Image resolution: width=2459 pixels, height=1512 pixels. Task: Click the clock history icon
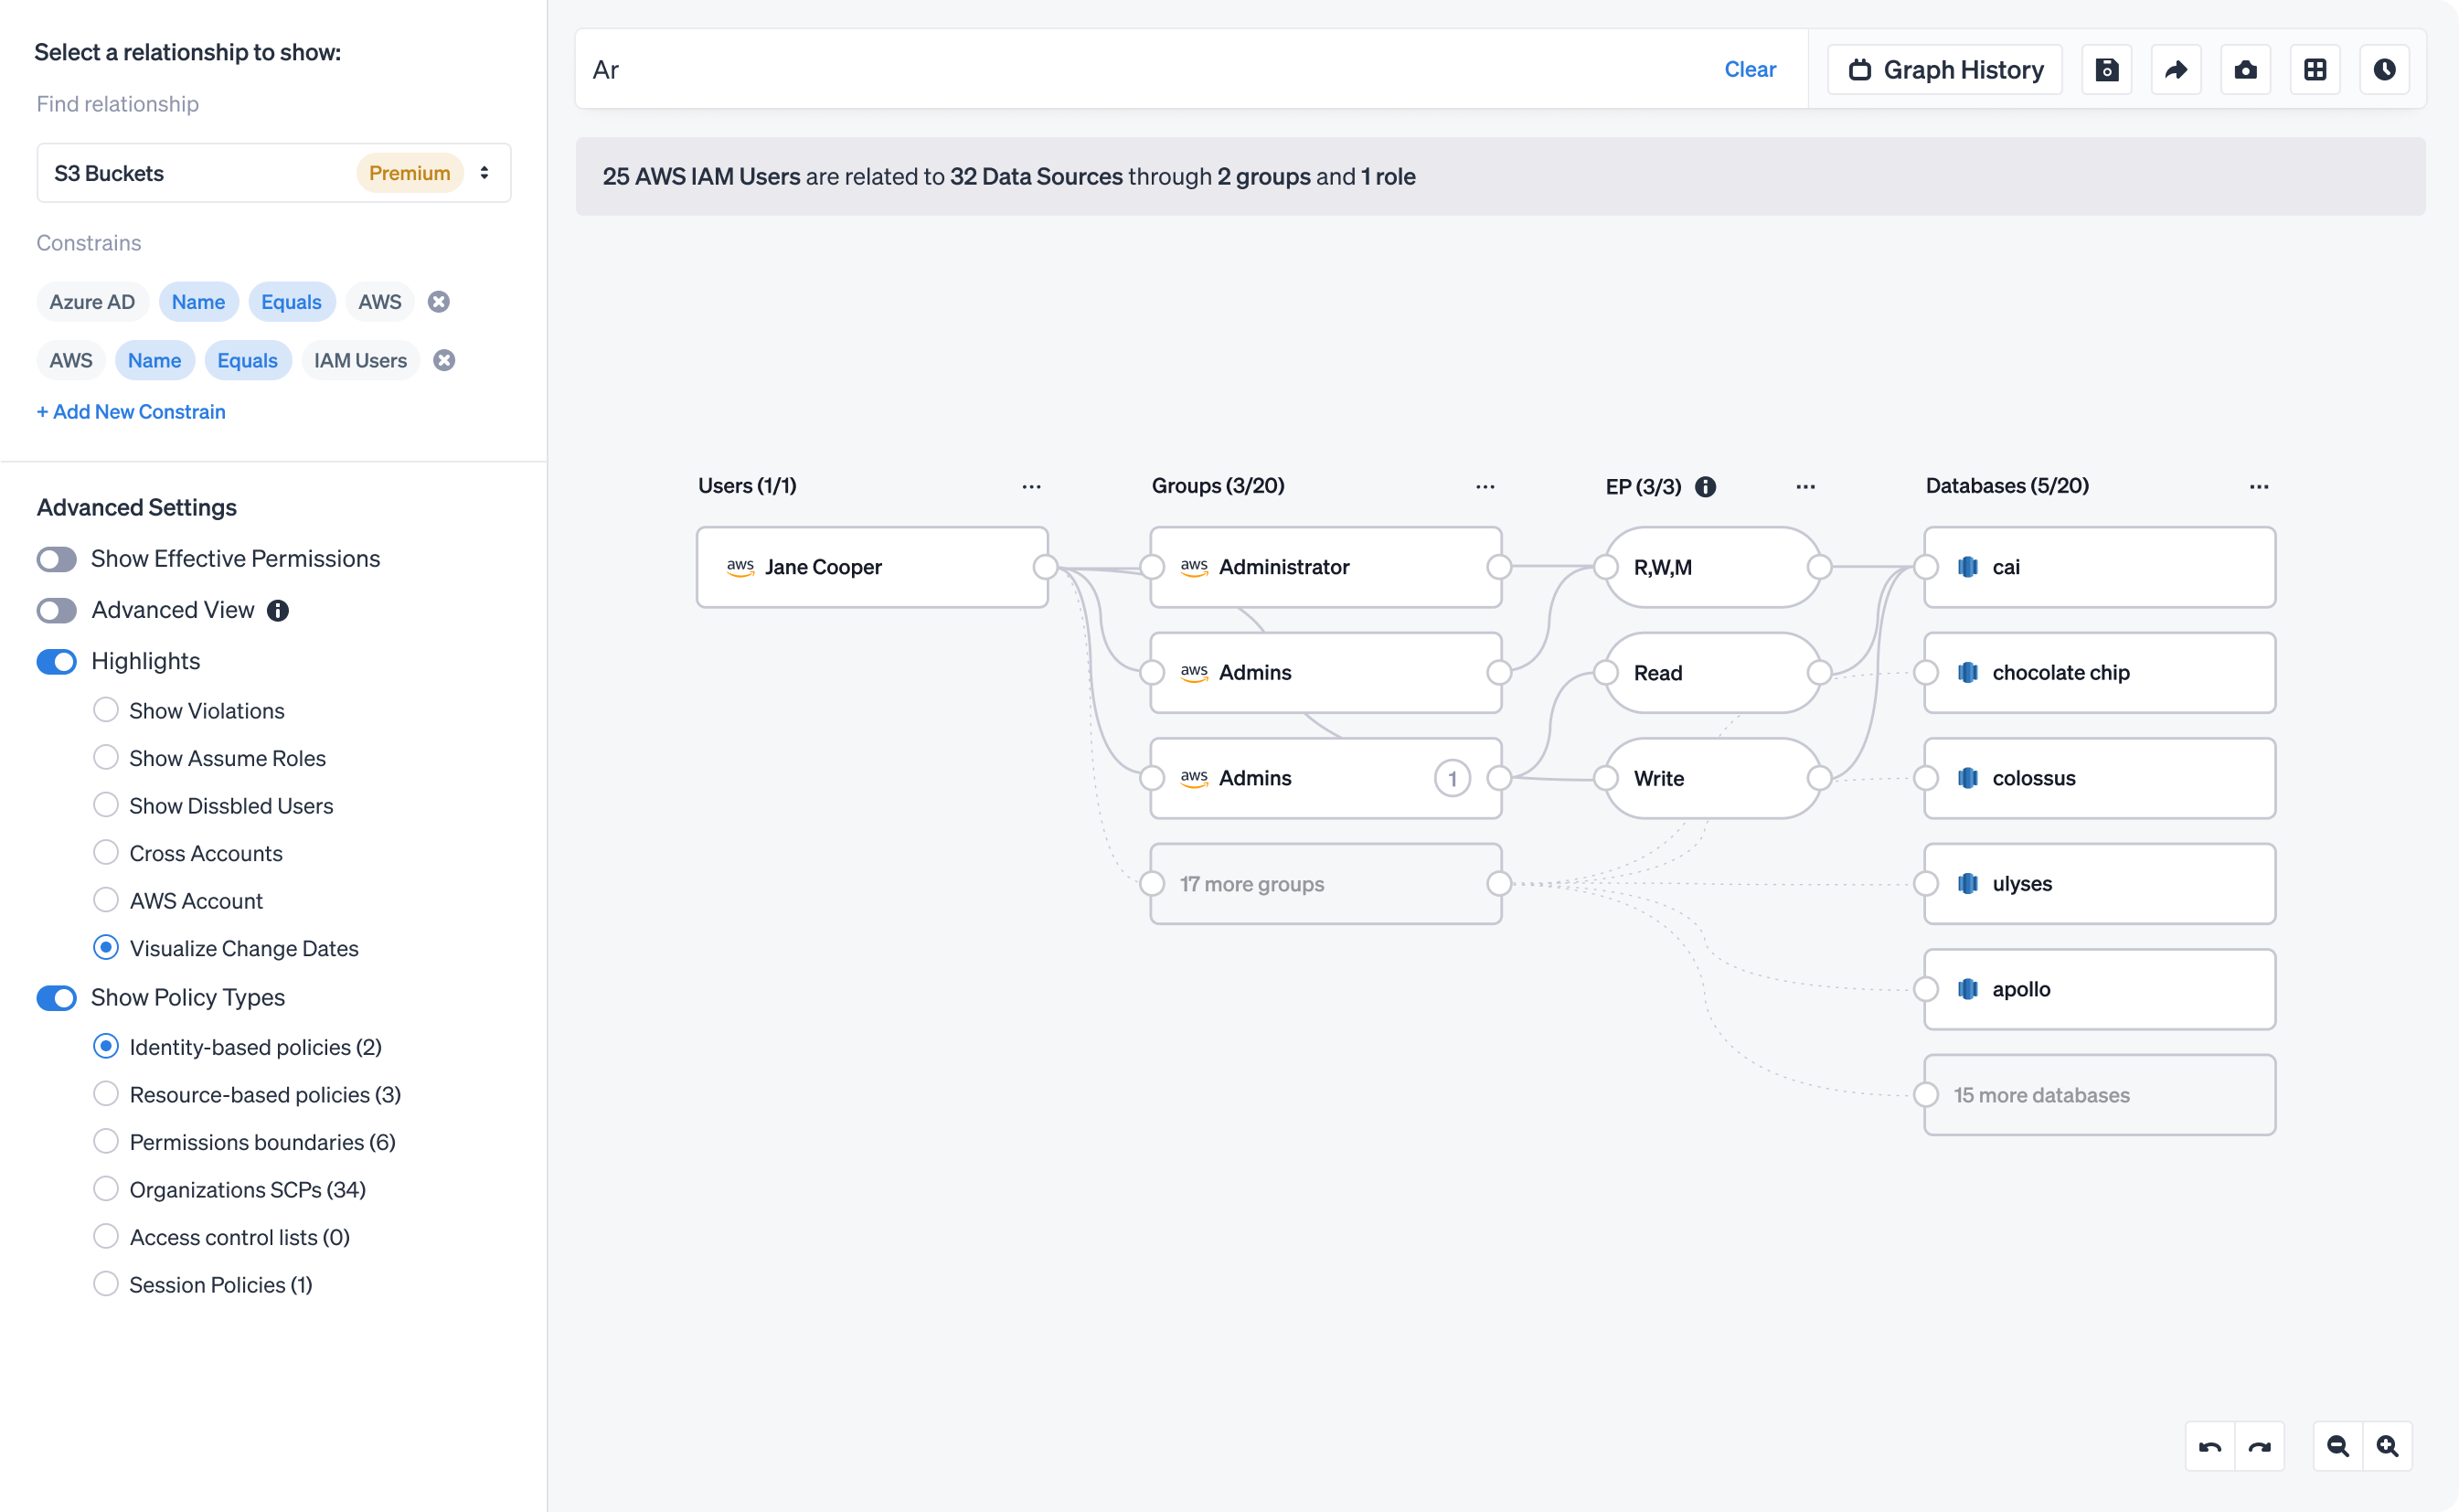point(2384,70)
